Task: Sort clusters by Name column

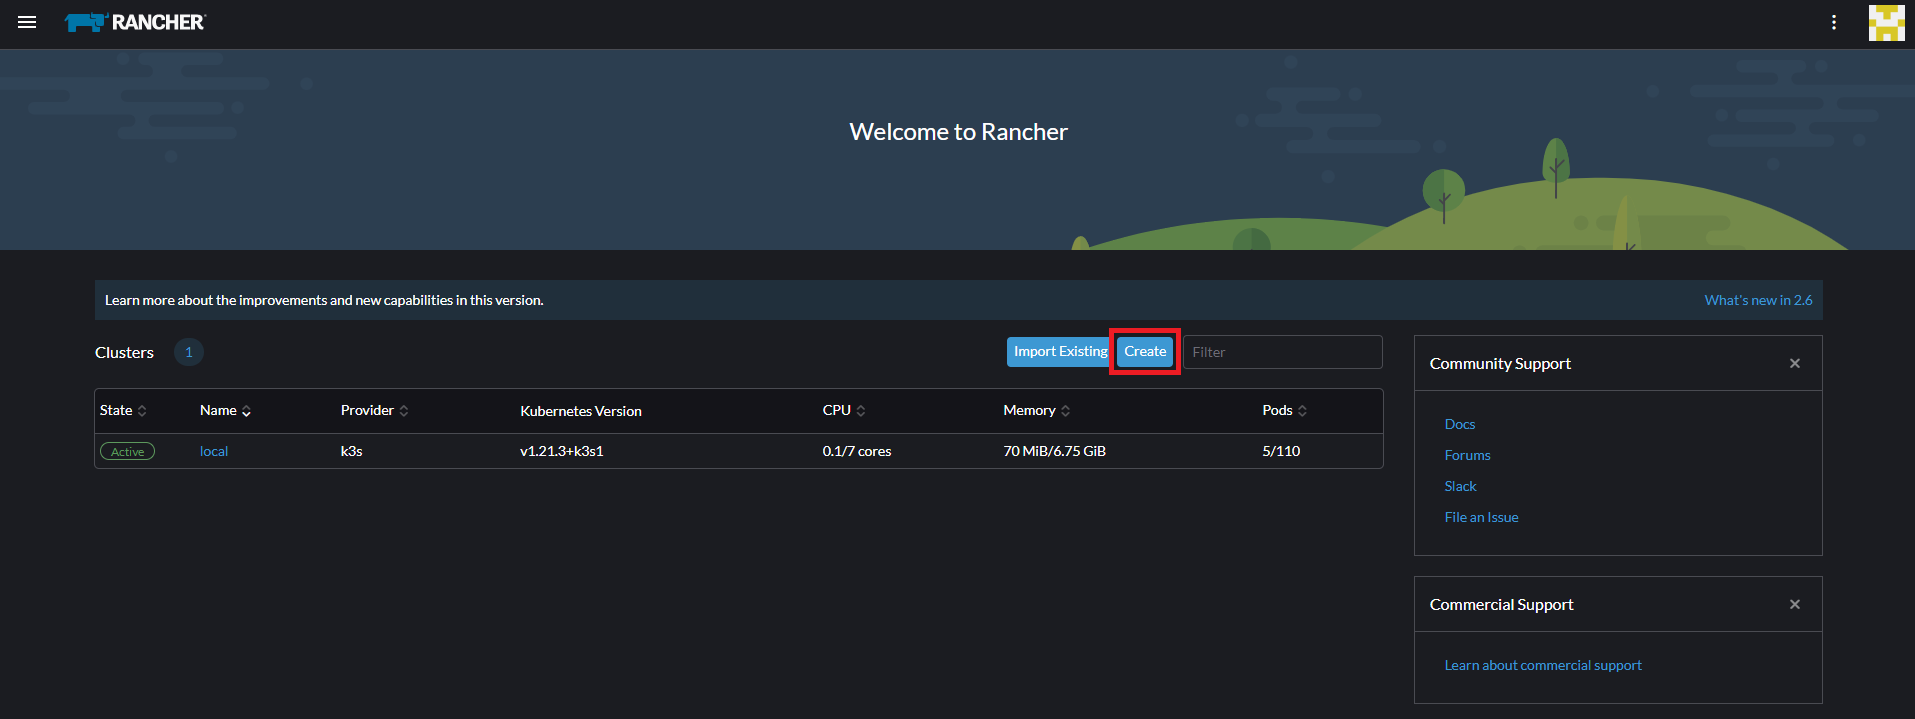Action: pos(225,411)
